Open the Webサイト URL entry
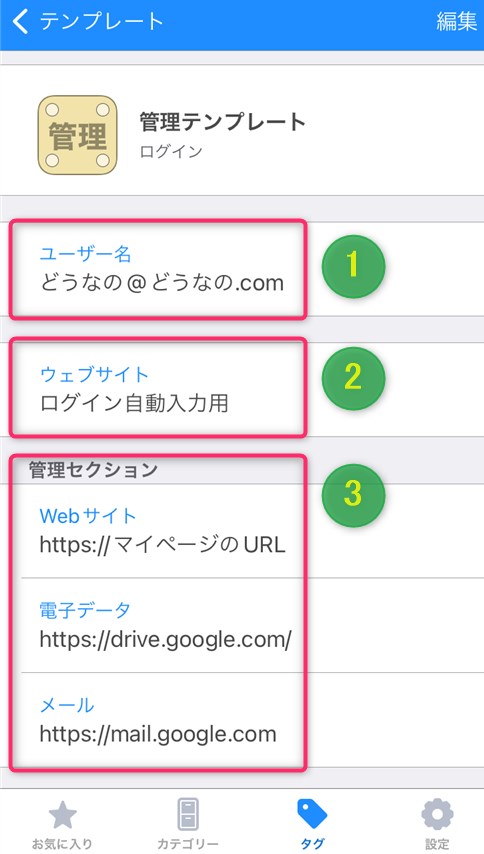Image resolution: width=484 pixels, height=854 pixels. (162, 545)
